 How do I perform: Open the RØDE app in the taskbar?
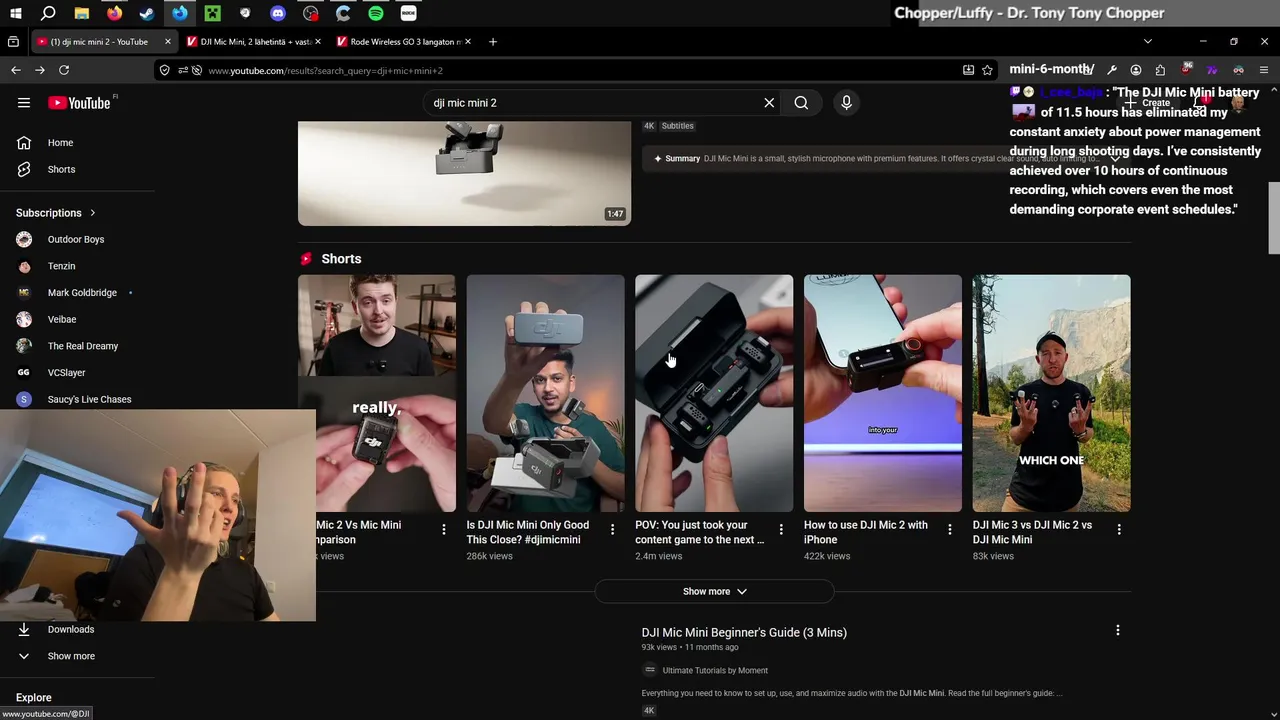408,14
